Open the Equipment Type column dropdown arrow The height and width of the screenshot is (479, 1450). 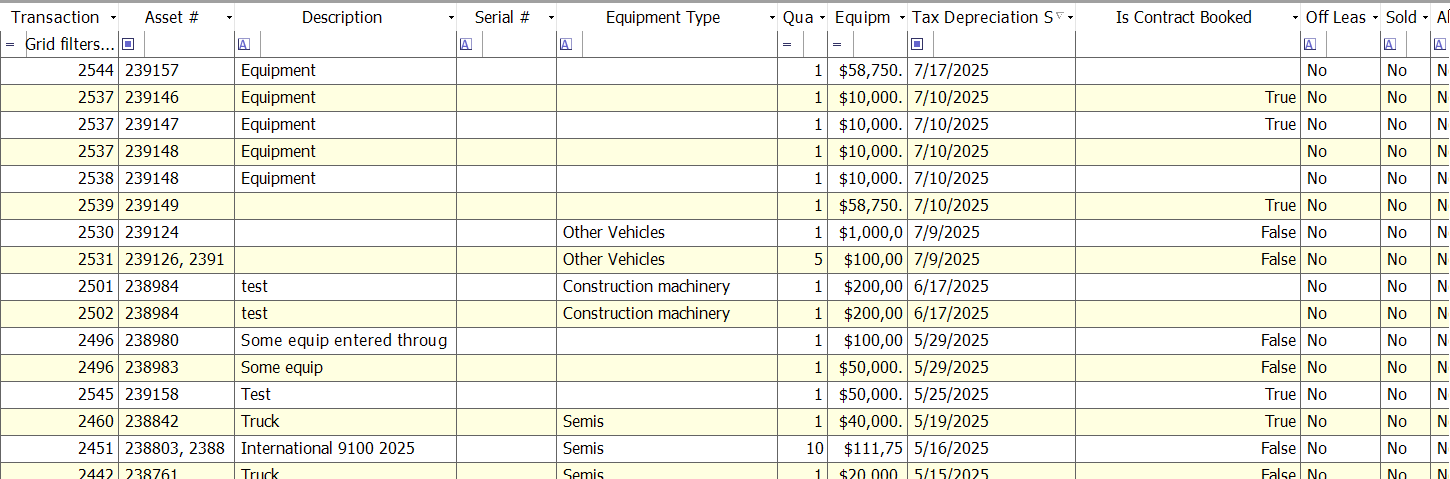pos(772,18)
